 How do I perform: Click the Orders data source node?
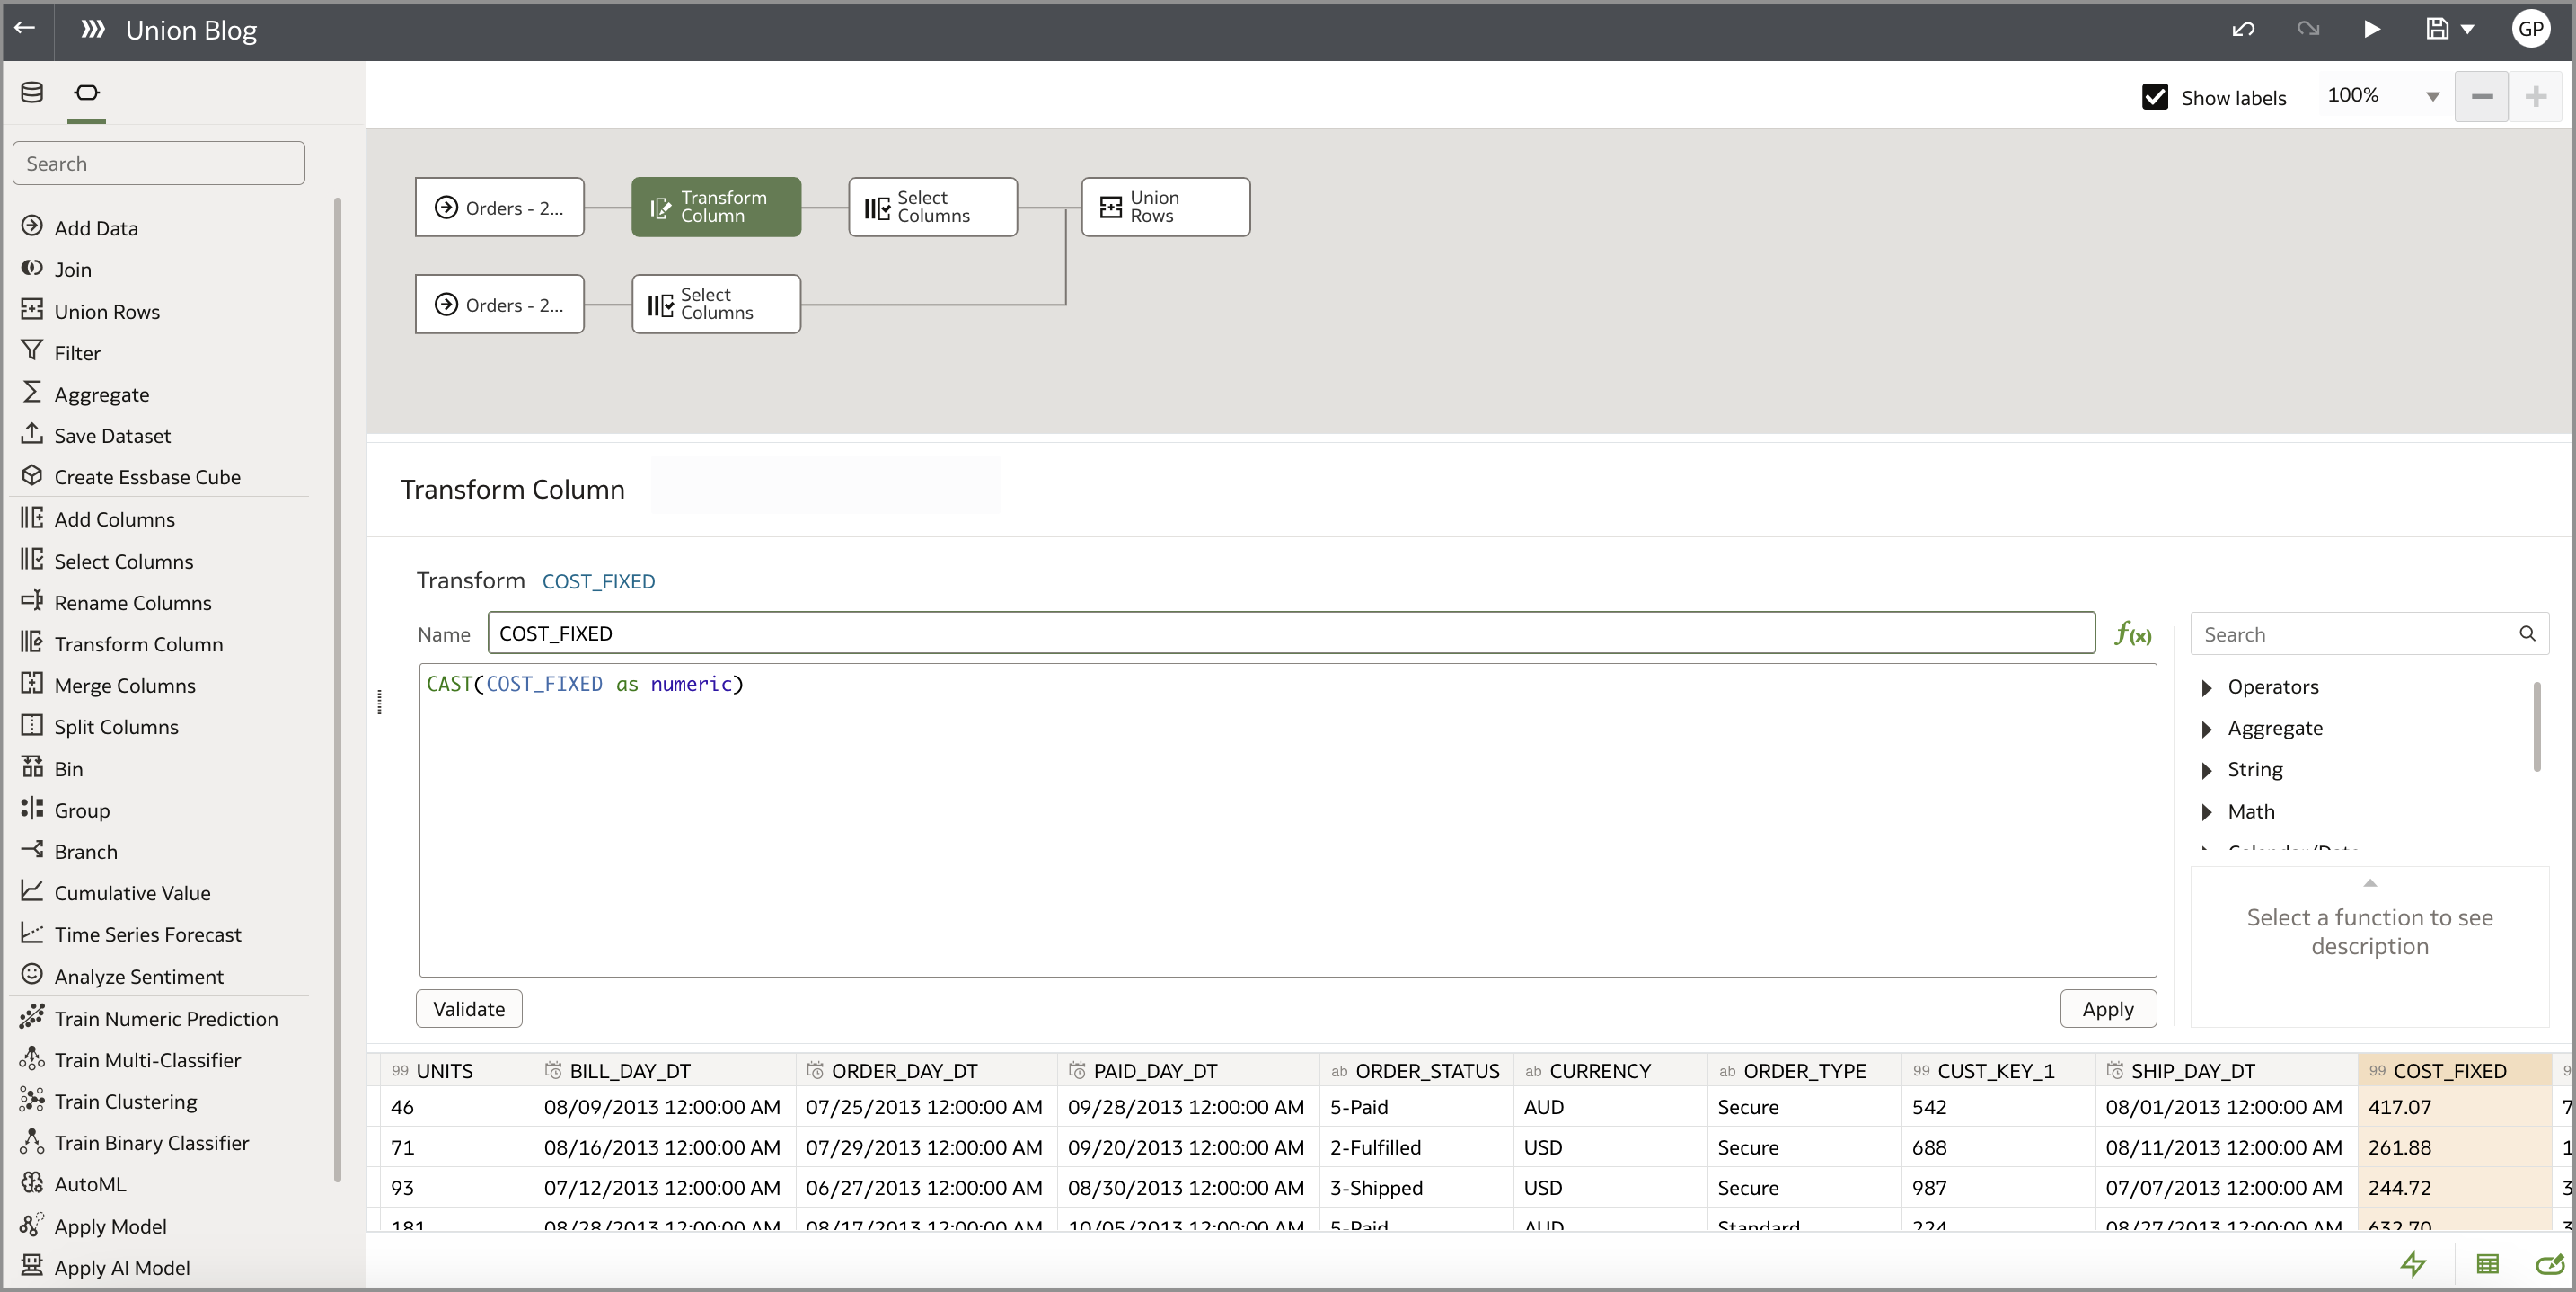click(499, 207)
